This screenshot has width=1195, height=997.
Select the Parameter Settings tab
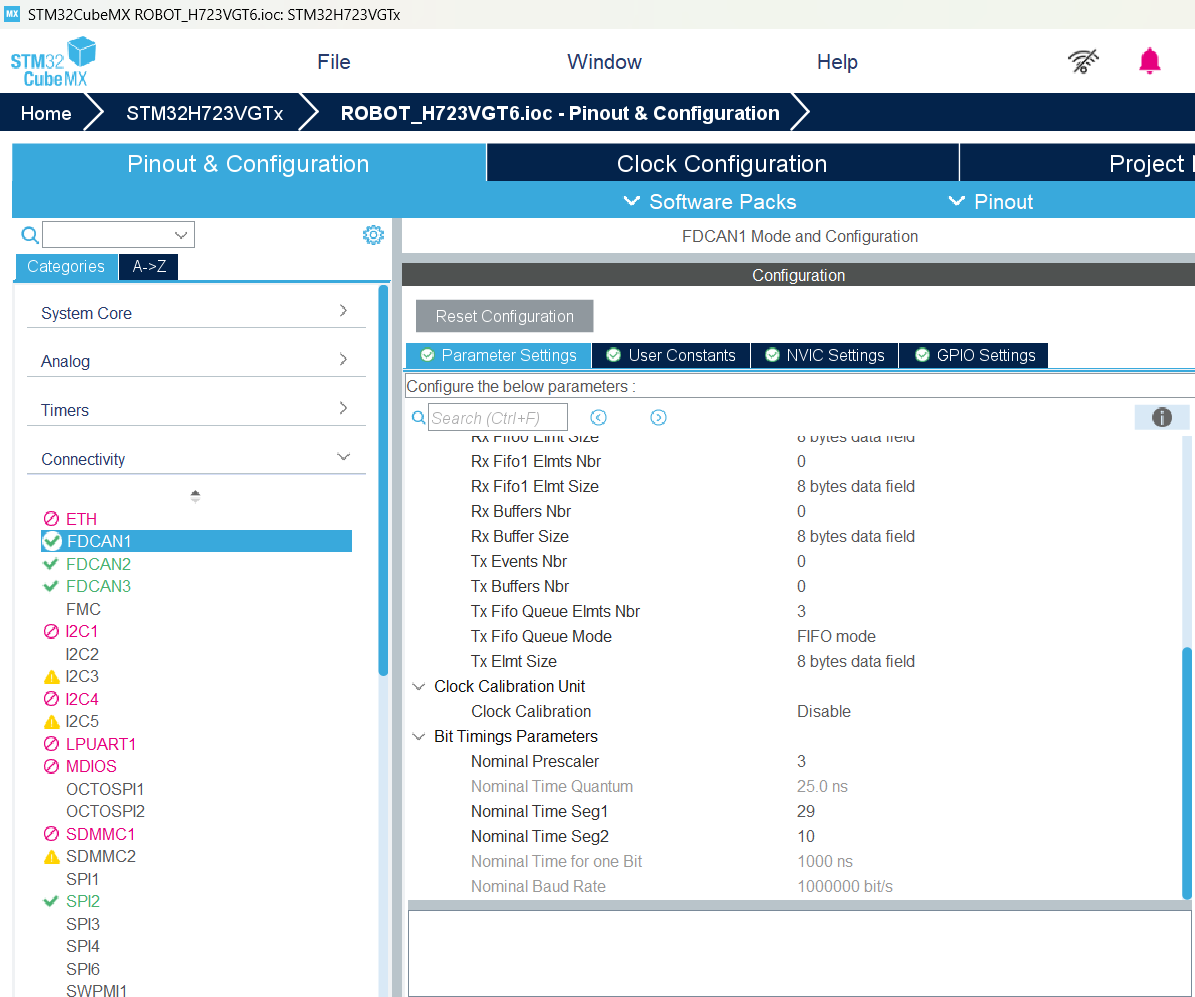point(498,355)
